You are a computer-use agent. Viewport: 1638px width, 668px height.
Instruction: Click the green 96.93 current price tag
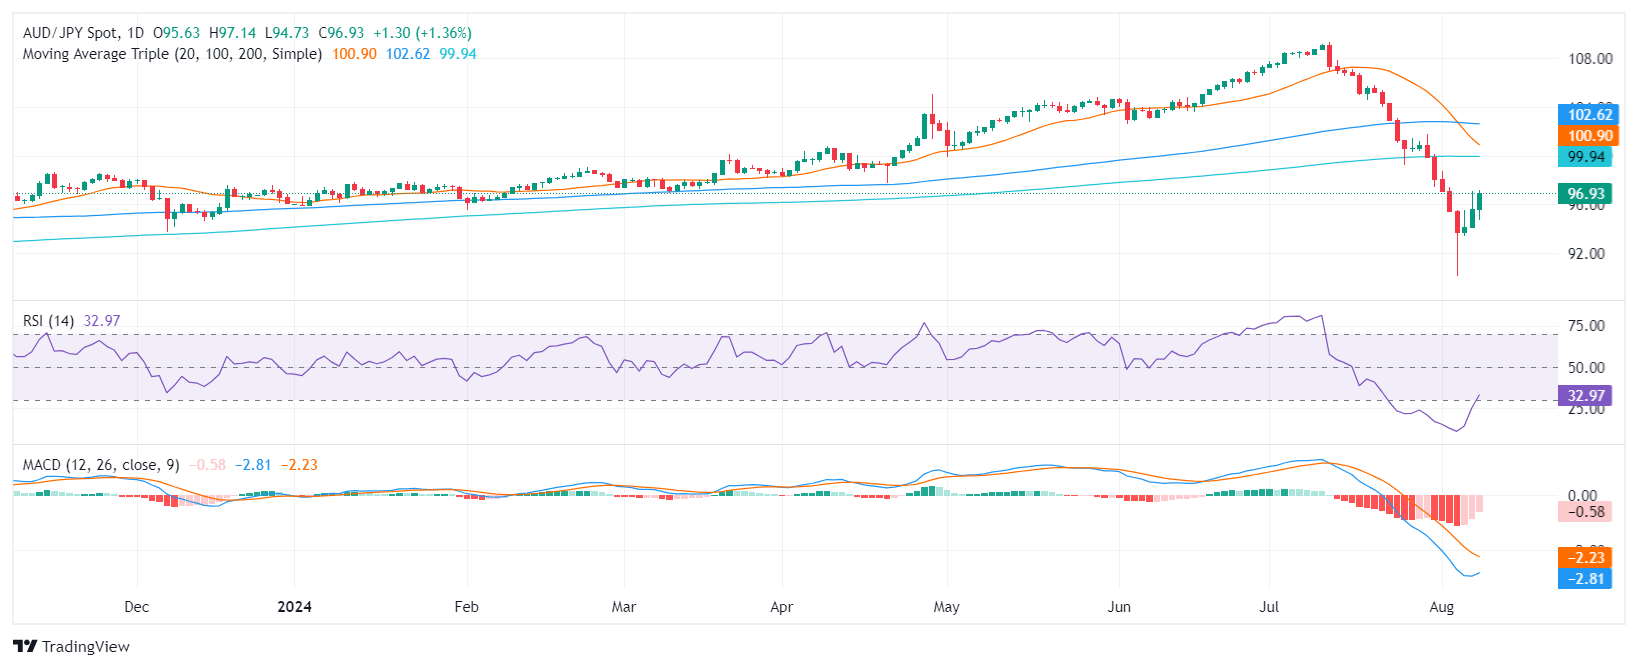(1585, 194)
